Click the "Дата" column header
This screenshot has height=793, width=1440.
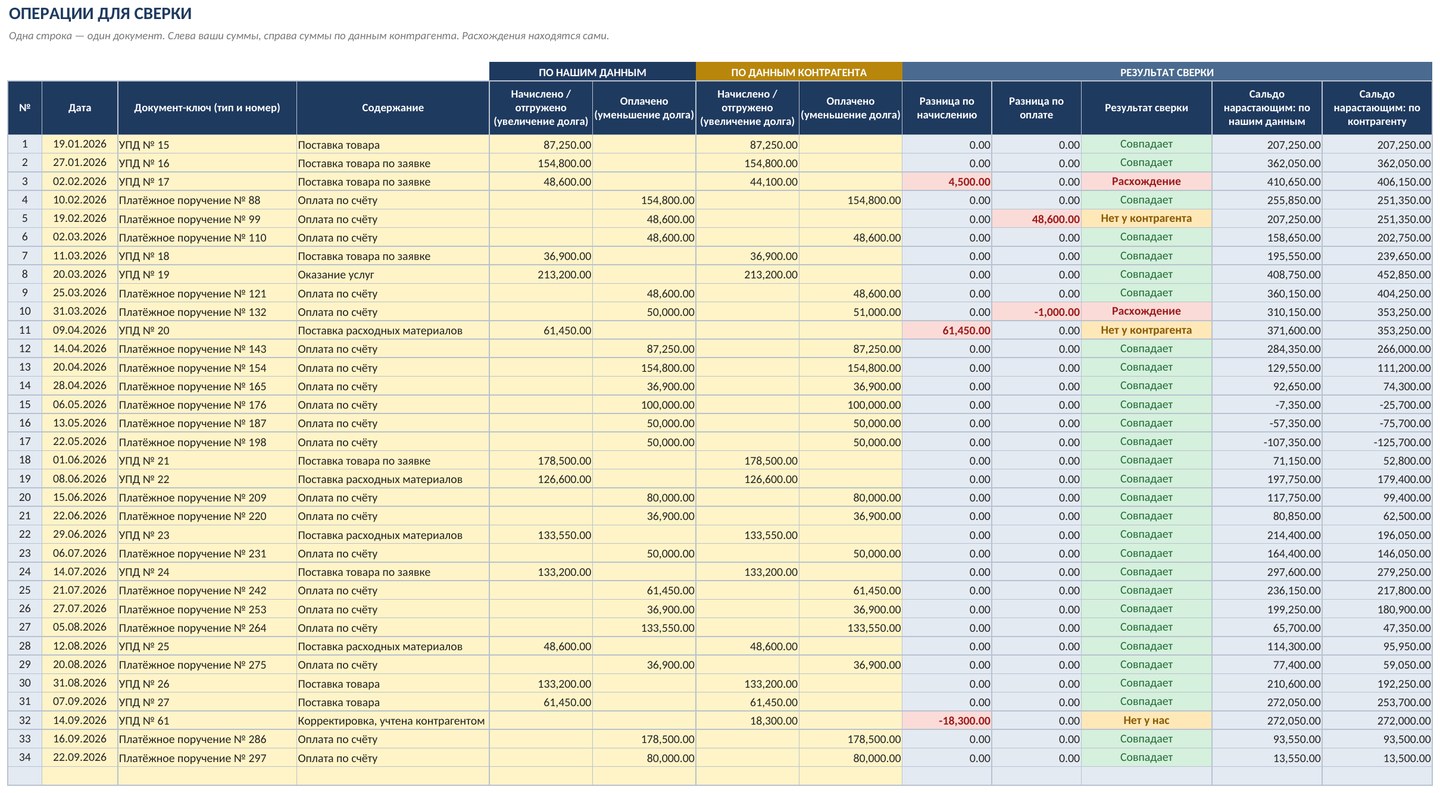(80, 108)
